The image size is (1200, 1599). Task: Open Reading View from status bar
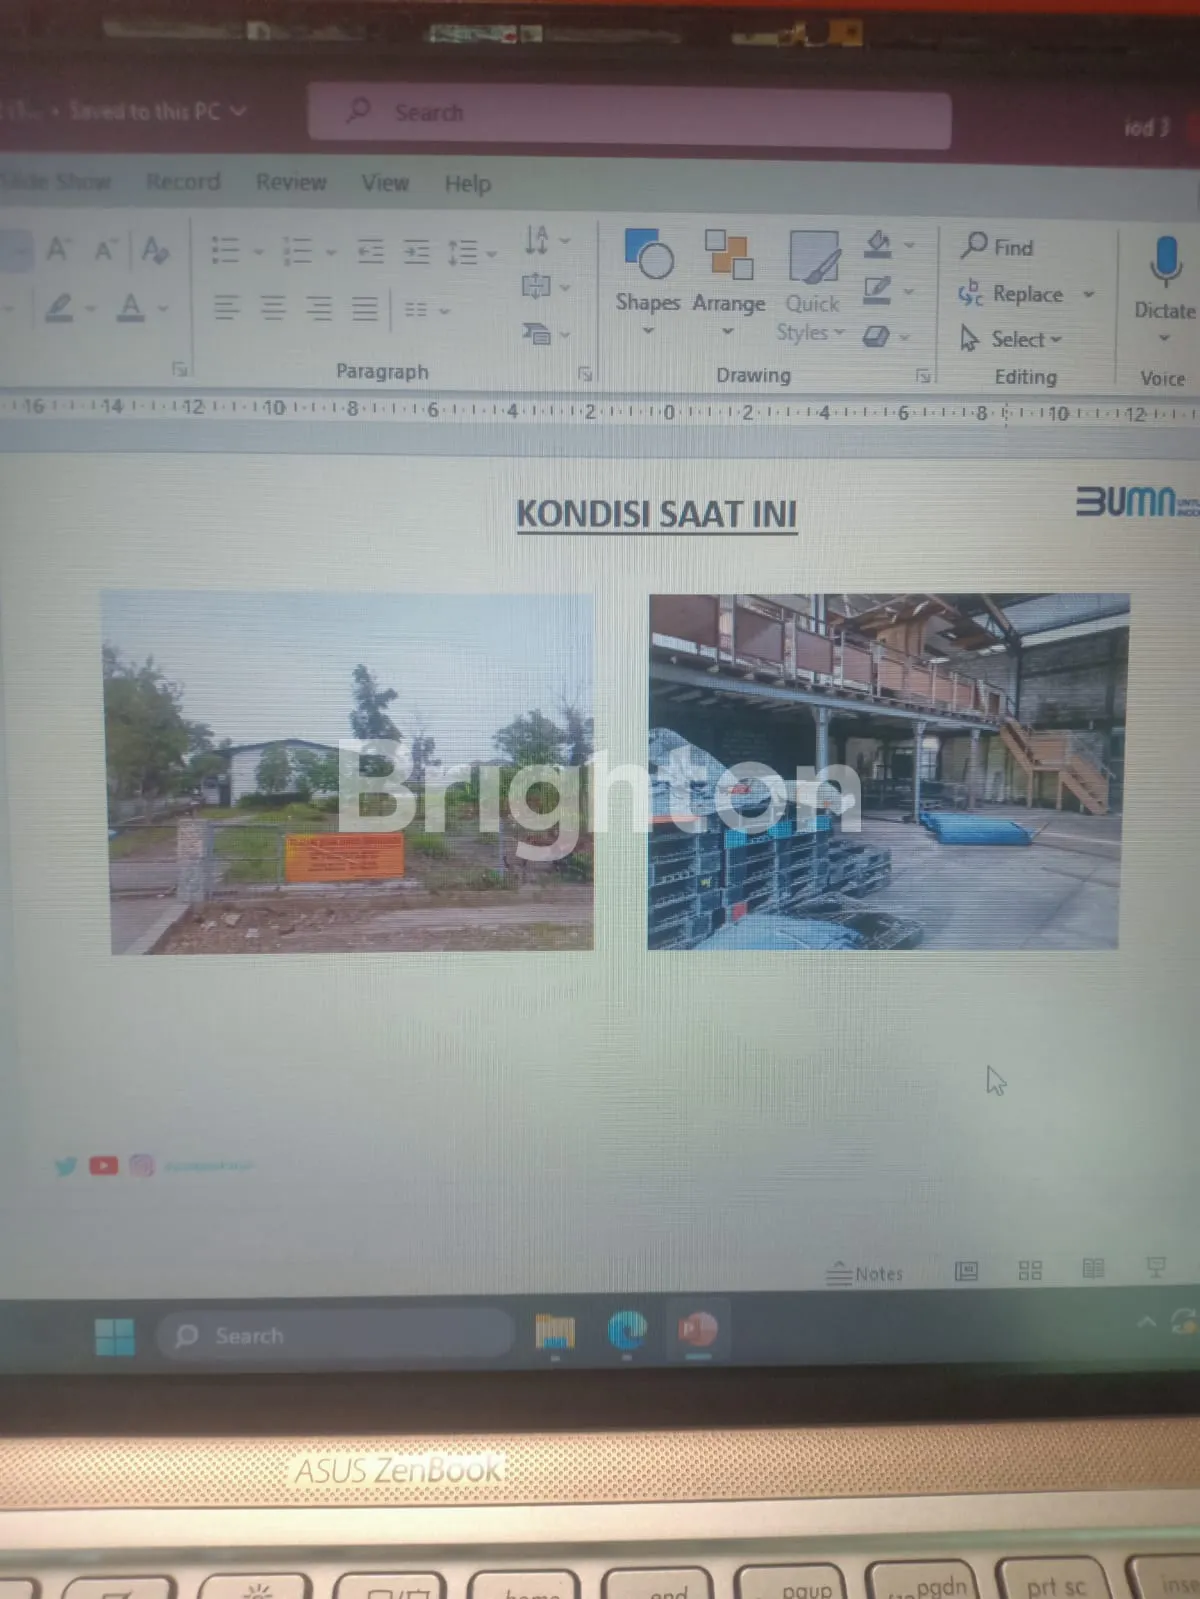pyautogui.click(x=1093, y=1269)
